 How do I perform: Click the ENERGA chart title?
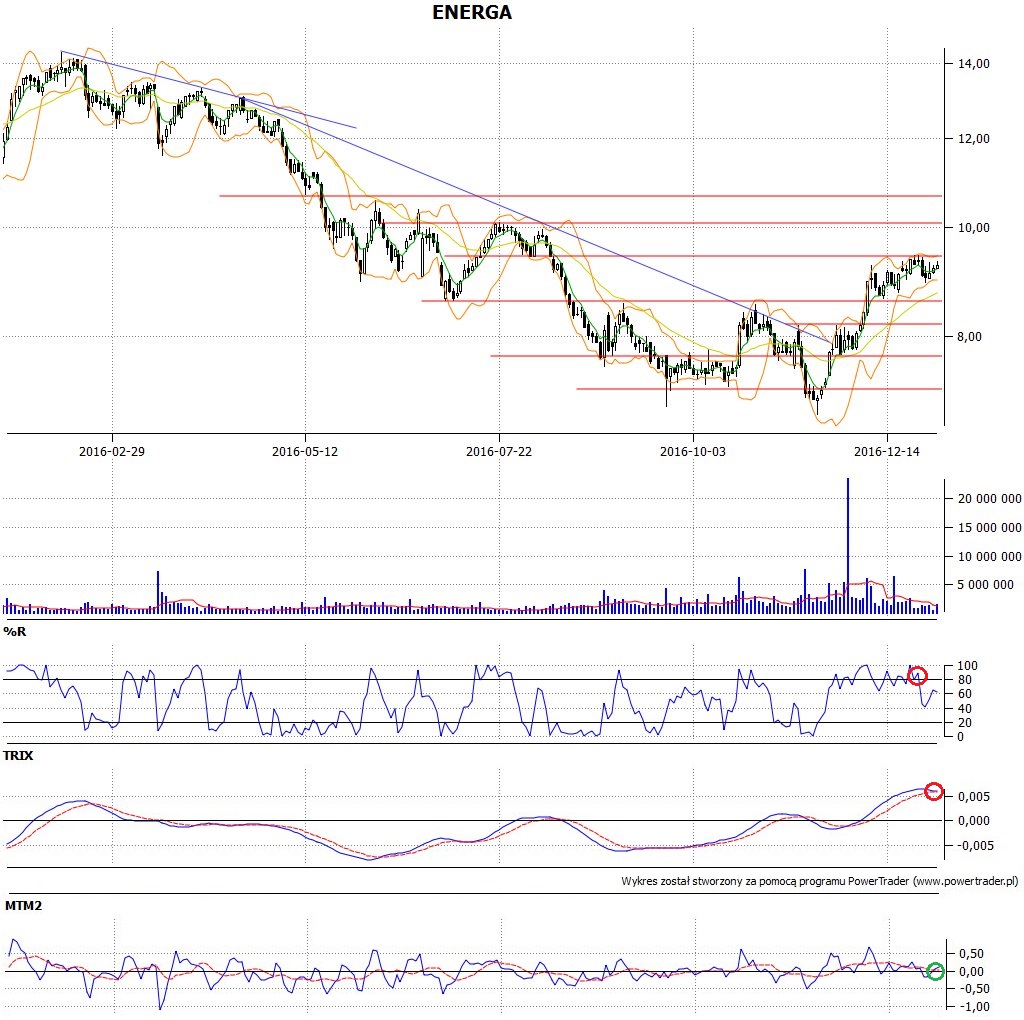click(472, 12)
